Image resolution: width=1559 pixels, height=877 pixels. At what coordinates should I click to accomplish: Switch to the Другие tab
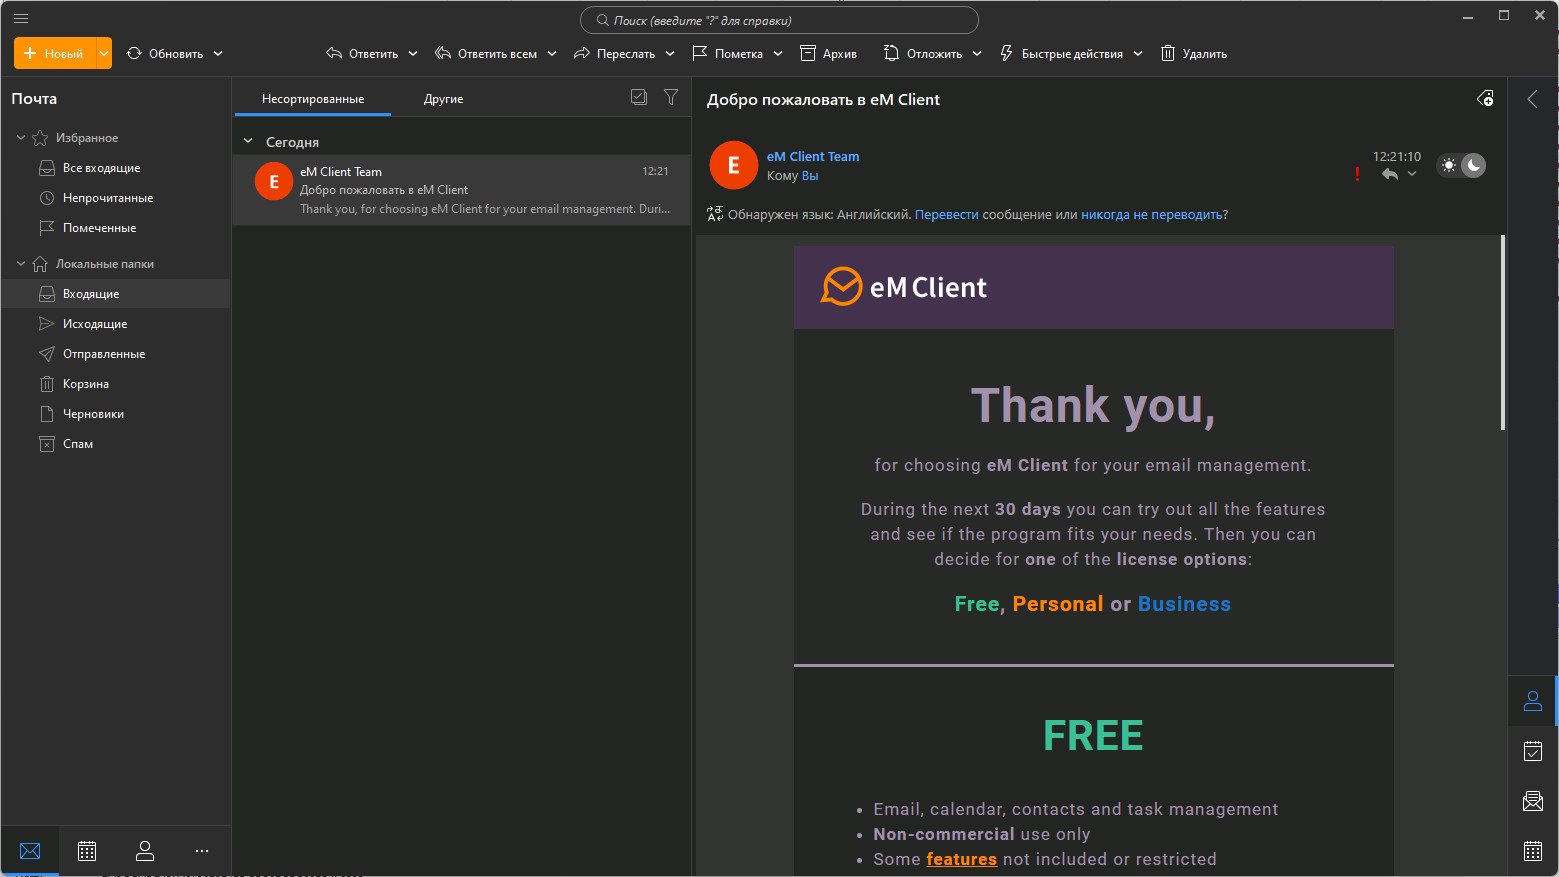[x=443, y=99]
